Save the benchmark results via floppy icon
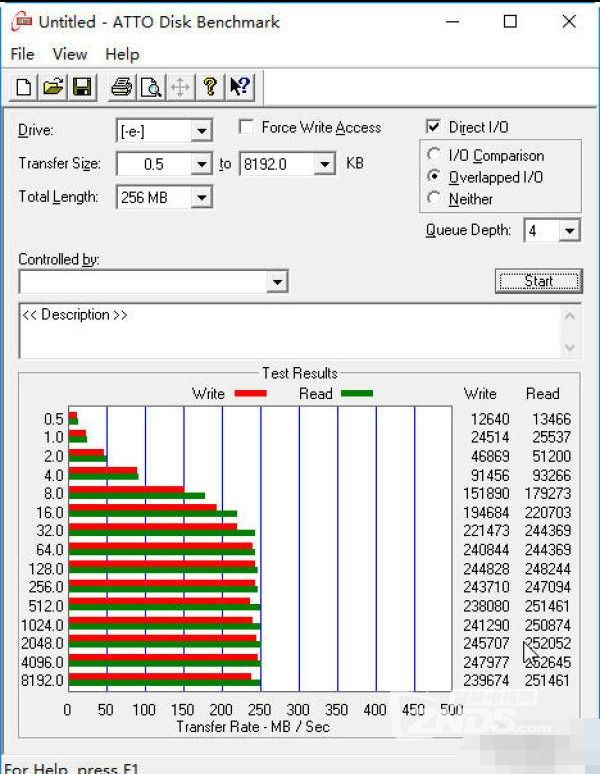Viewport: 600px width, 774px height. coord(82,87)
